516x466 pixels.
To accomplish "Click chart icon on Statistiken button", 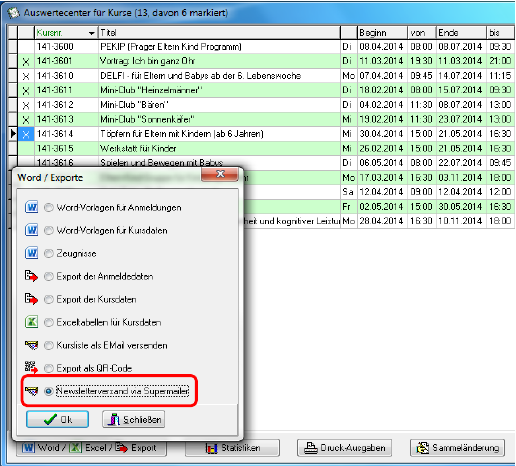I will coord(211,448).
